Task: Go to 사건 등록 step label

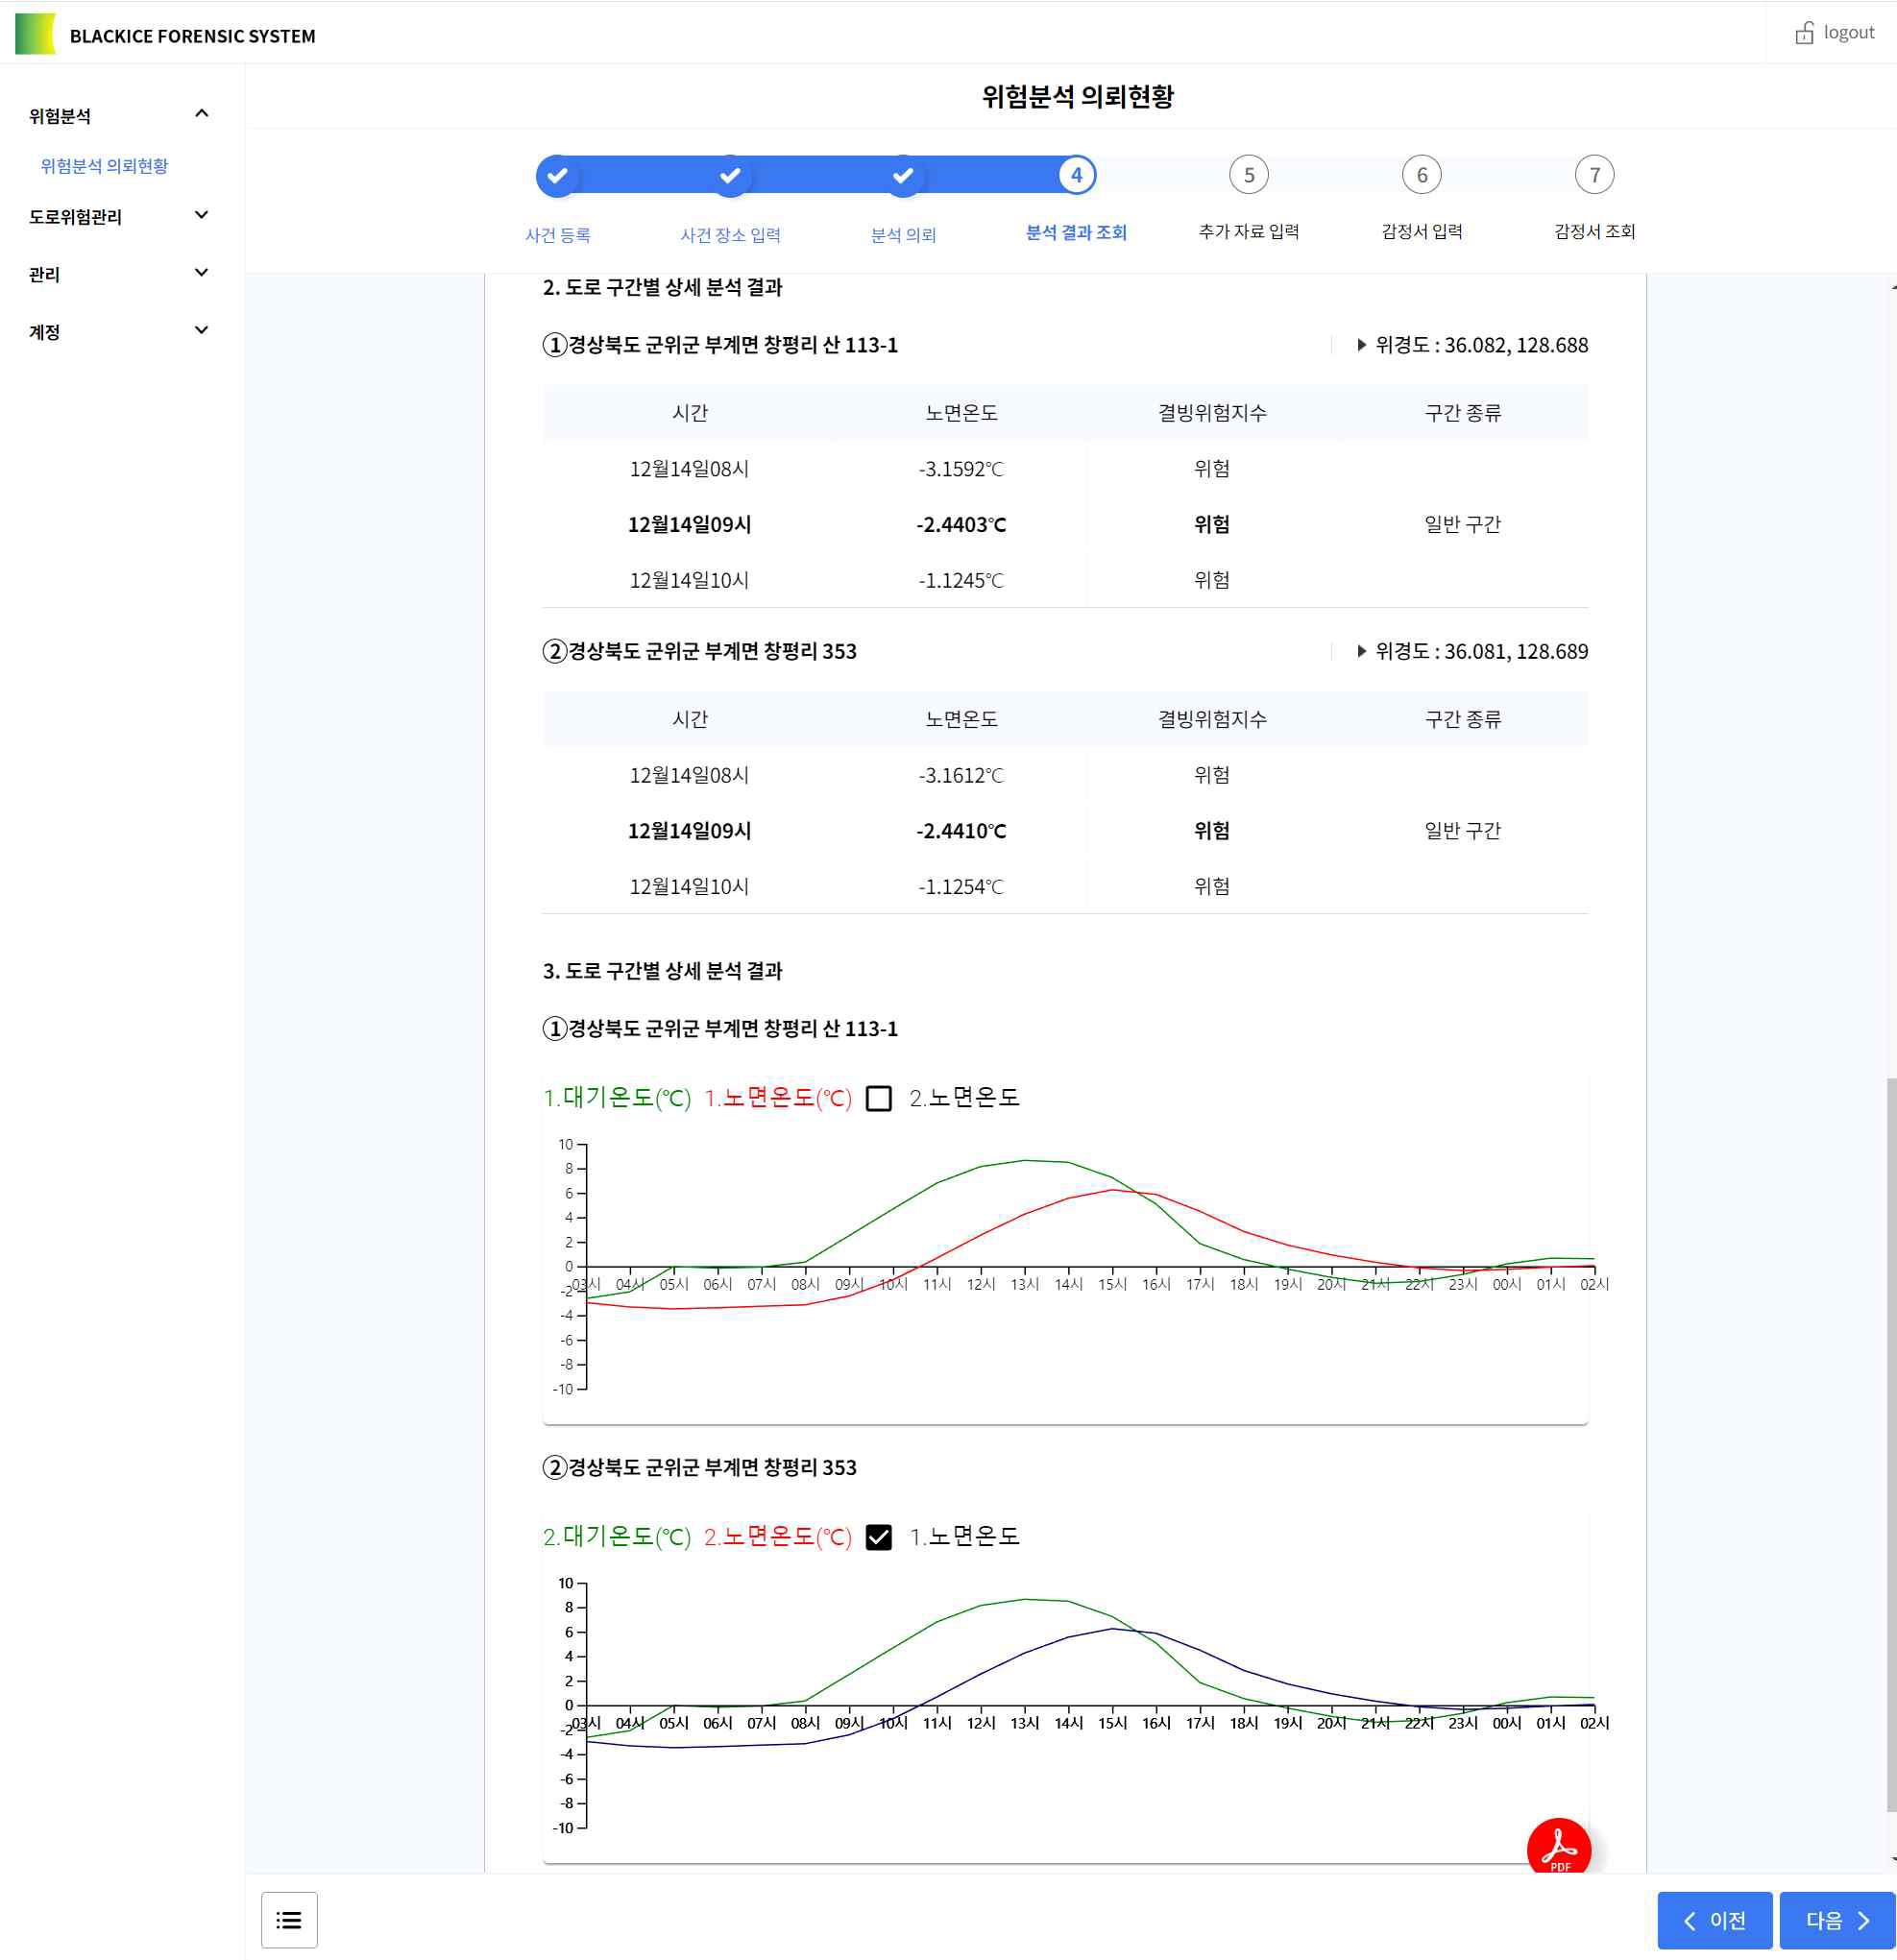Action: 557,235
